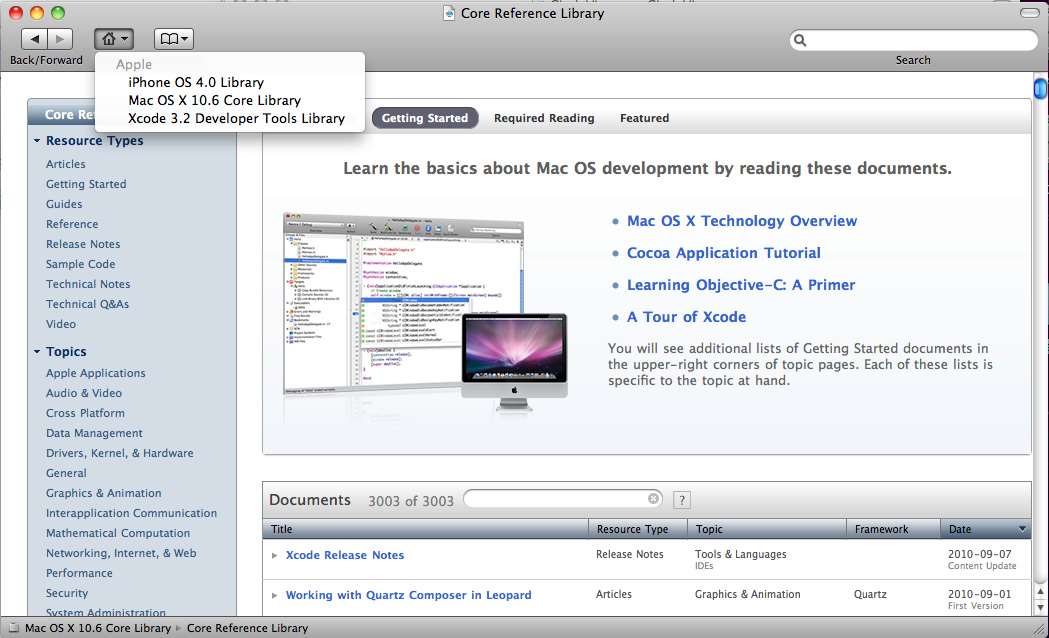Click the question mark help button
Image resolution: width=1049 pixels, height=638 pixels.
[x=681, y=500]
